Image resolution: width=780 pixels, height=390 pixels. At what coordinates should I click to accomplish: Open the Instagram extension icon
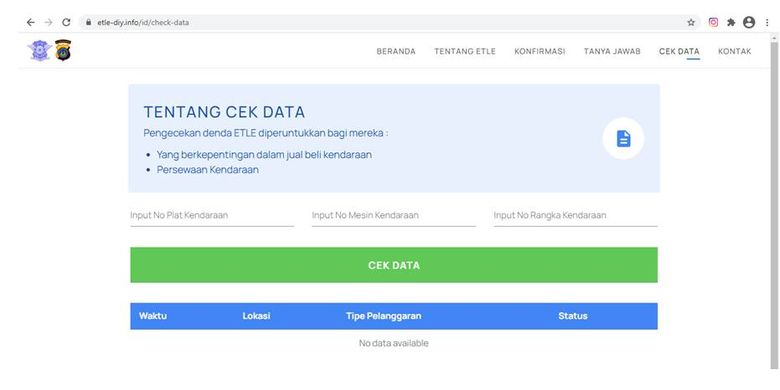(713, 22)
